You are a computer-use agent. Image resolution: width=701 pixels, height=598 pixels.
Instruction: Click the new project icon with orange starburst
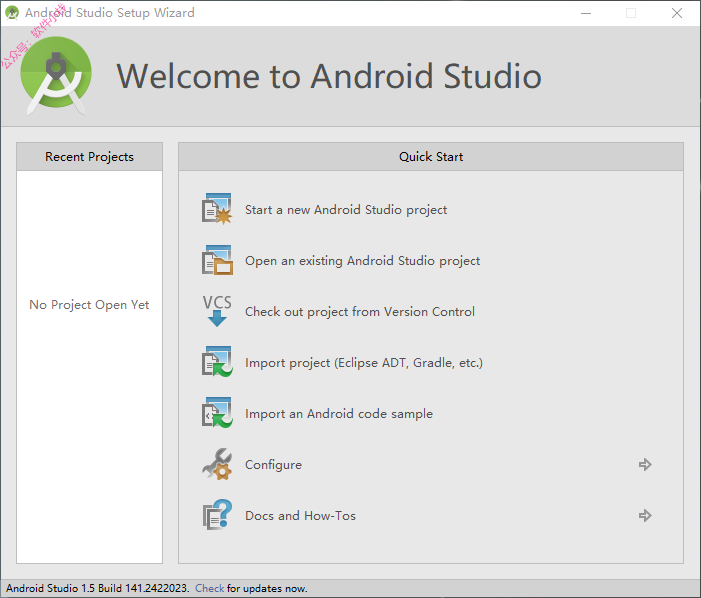tap(217, 209)
